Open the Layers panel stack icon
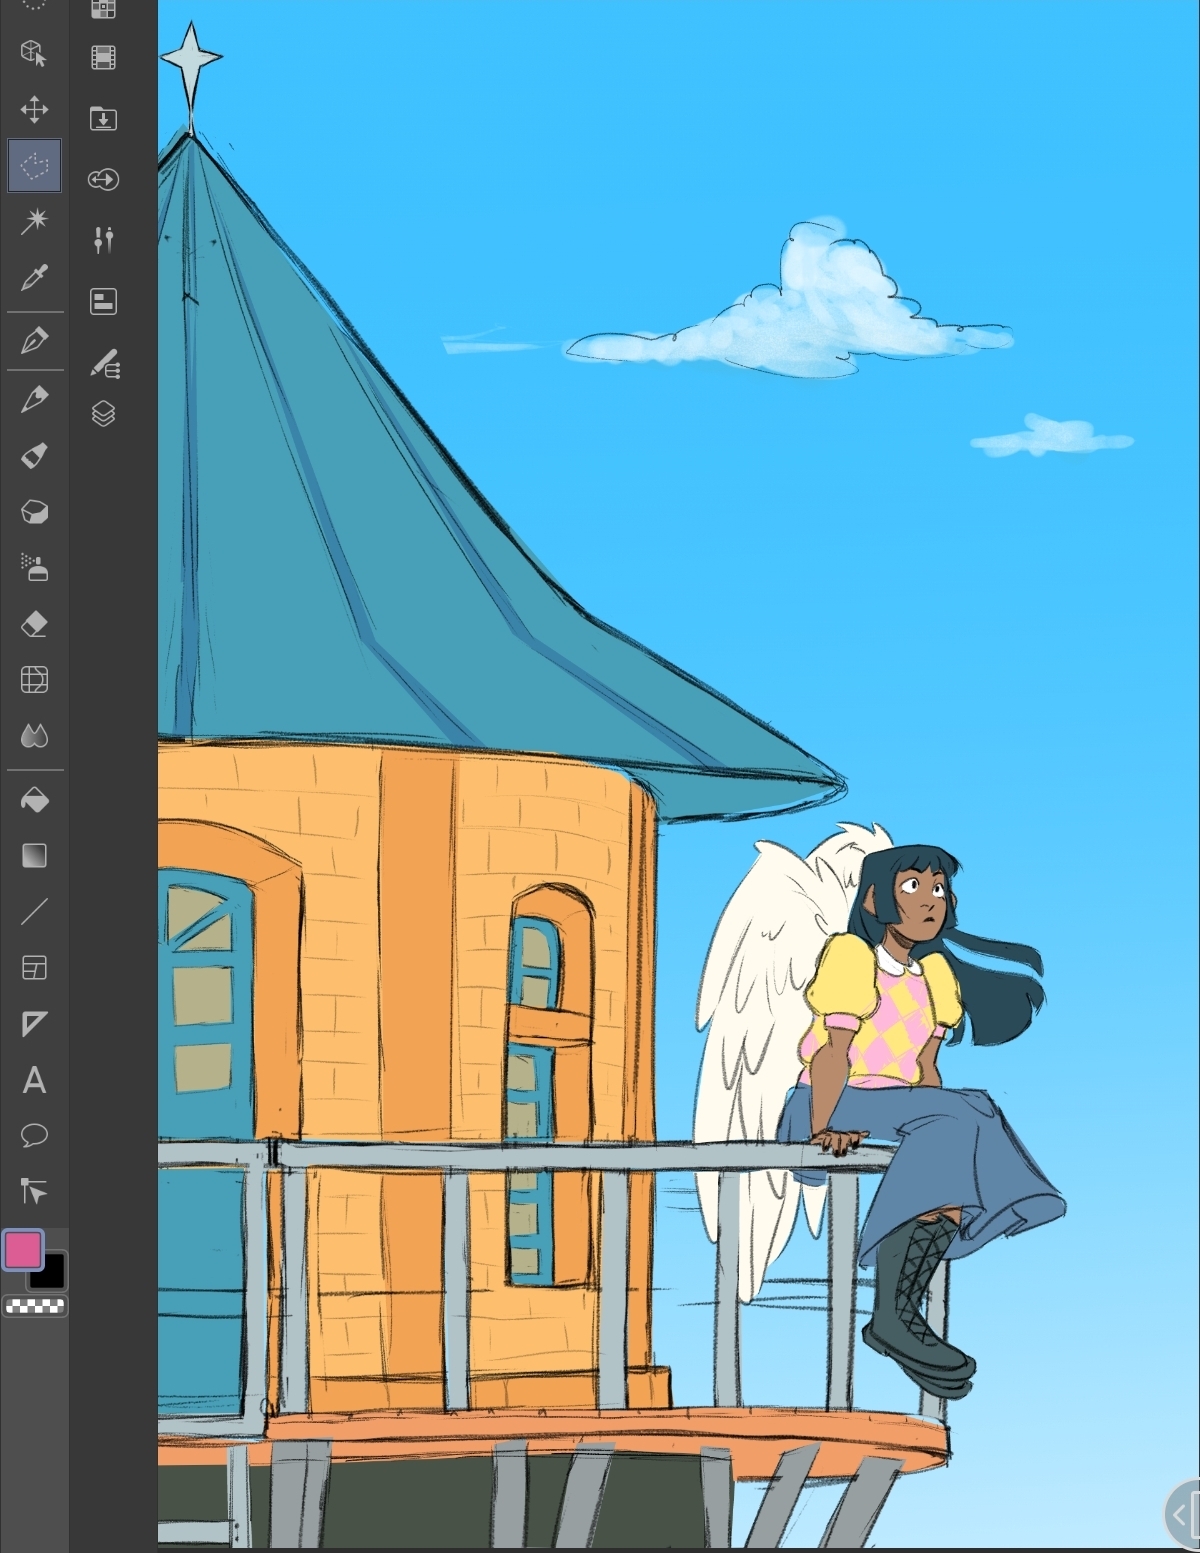 click(103, 414)
